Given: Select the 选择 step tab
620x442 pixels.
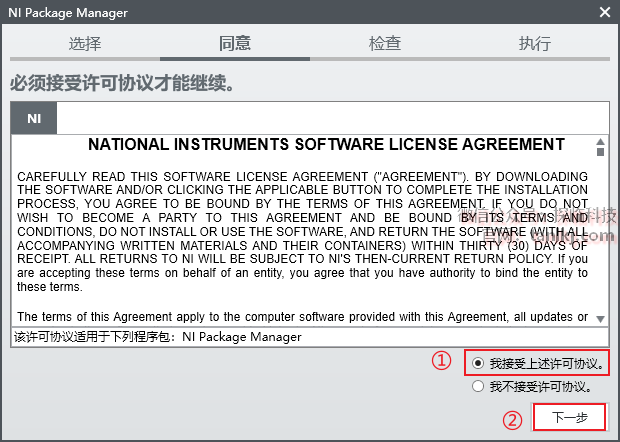Looking at the screenshot, I should click(x=85, y=43).
